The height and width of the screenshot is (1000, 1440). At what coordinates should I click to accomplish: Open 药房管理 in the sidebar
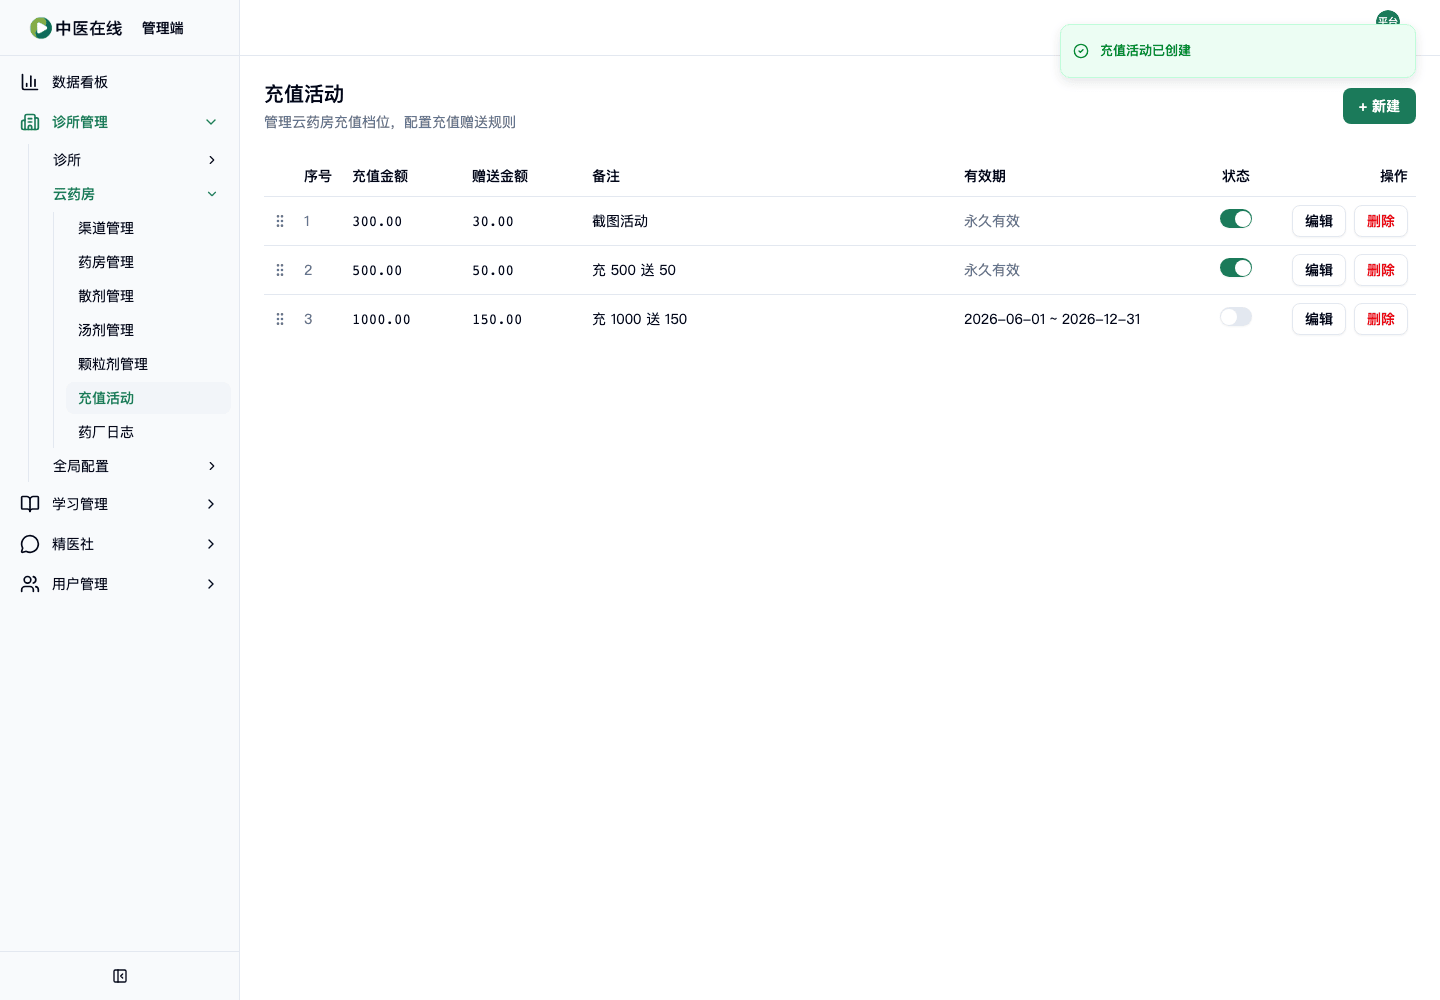click(148, 262)
